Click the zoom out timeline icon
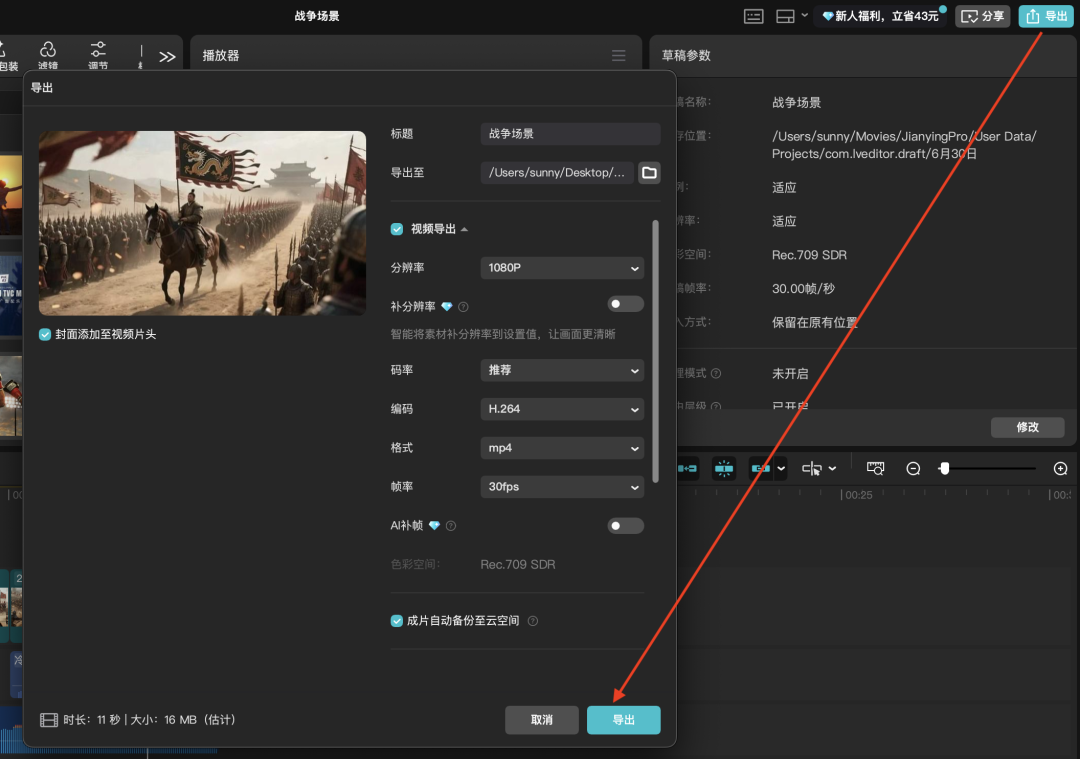 (913, 468)
